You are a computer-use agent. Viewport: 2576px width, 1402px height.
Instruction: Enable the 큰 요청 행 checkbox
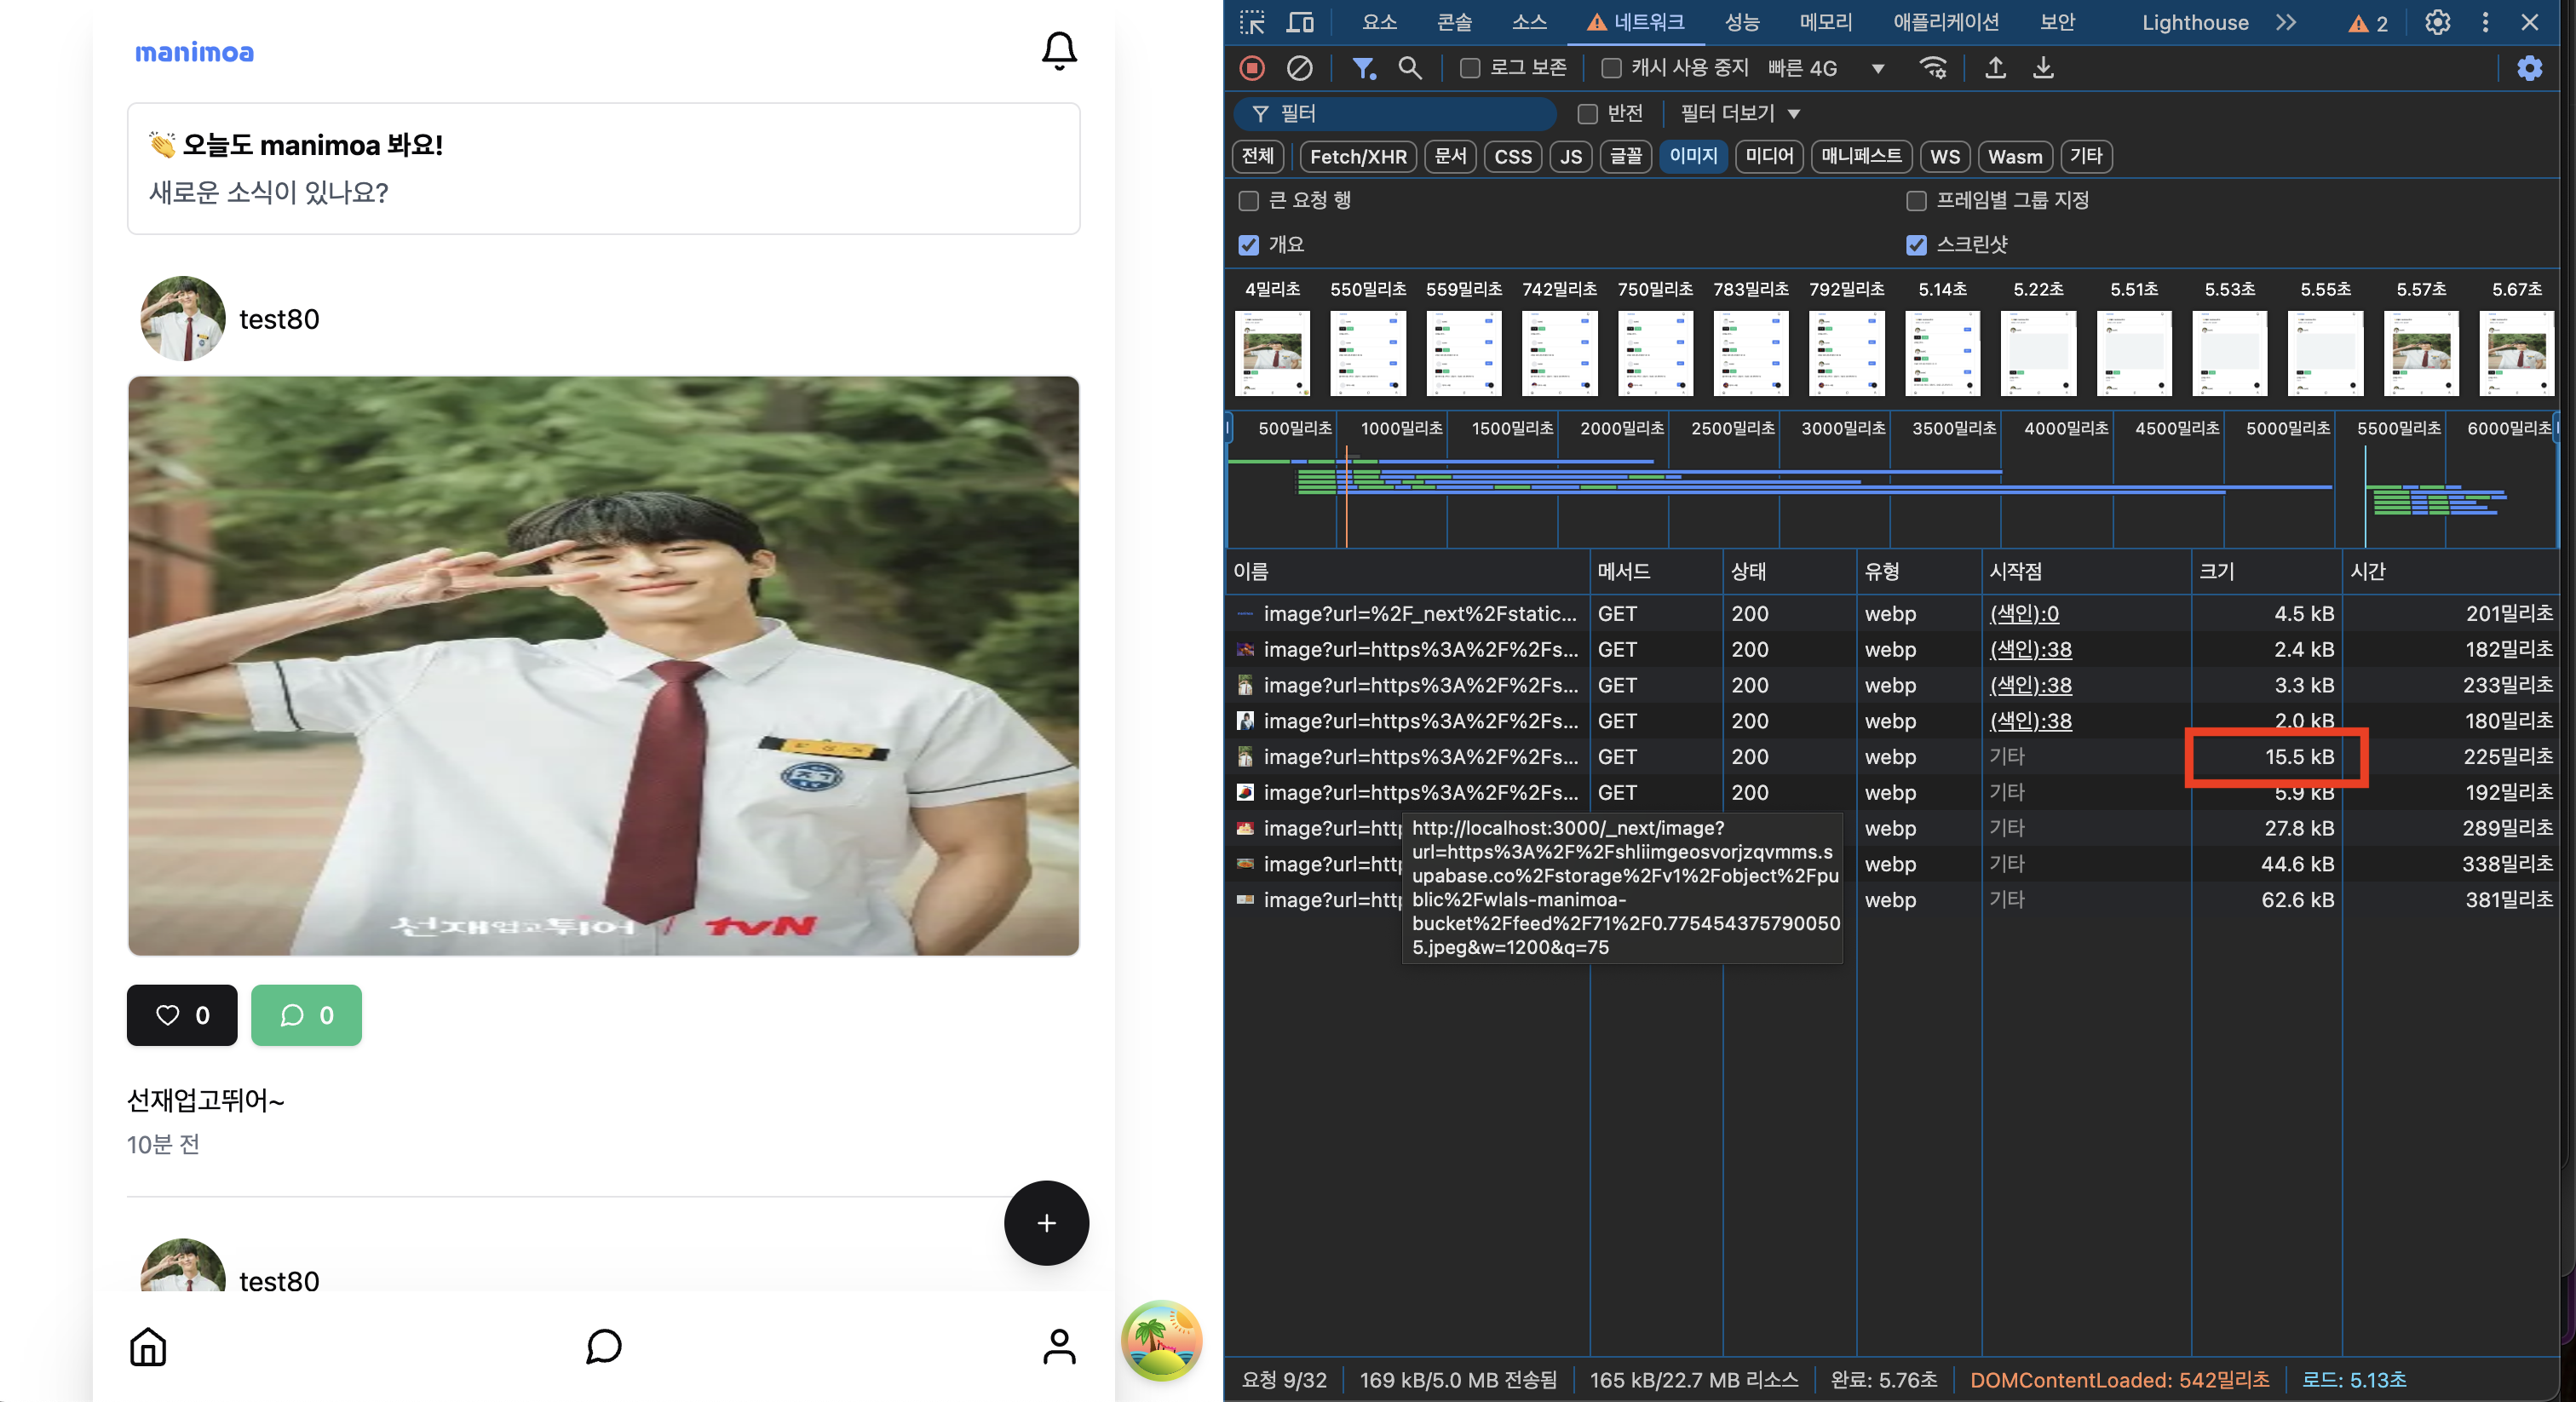[x=1248, y=201]
